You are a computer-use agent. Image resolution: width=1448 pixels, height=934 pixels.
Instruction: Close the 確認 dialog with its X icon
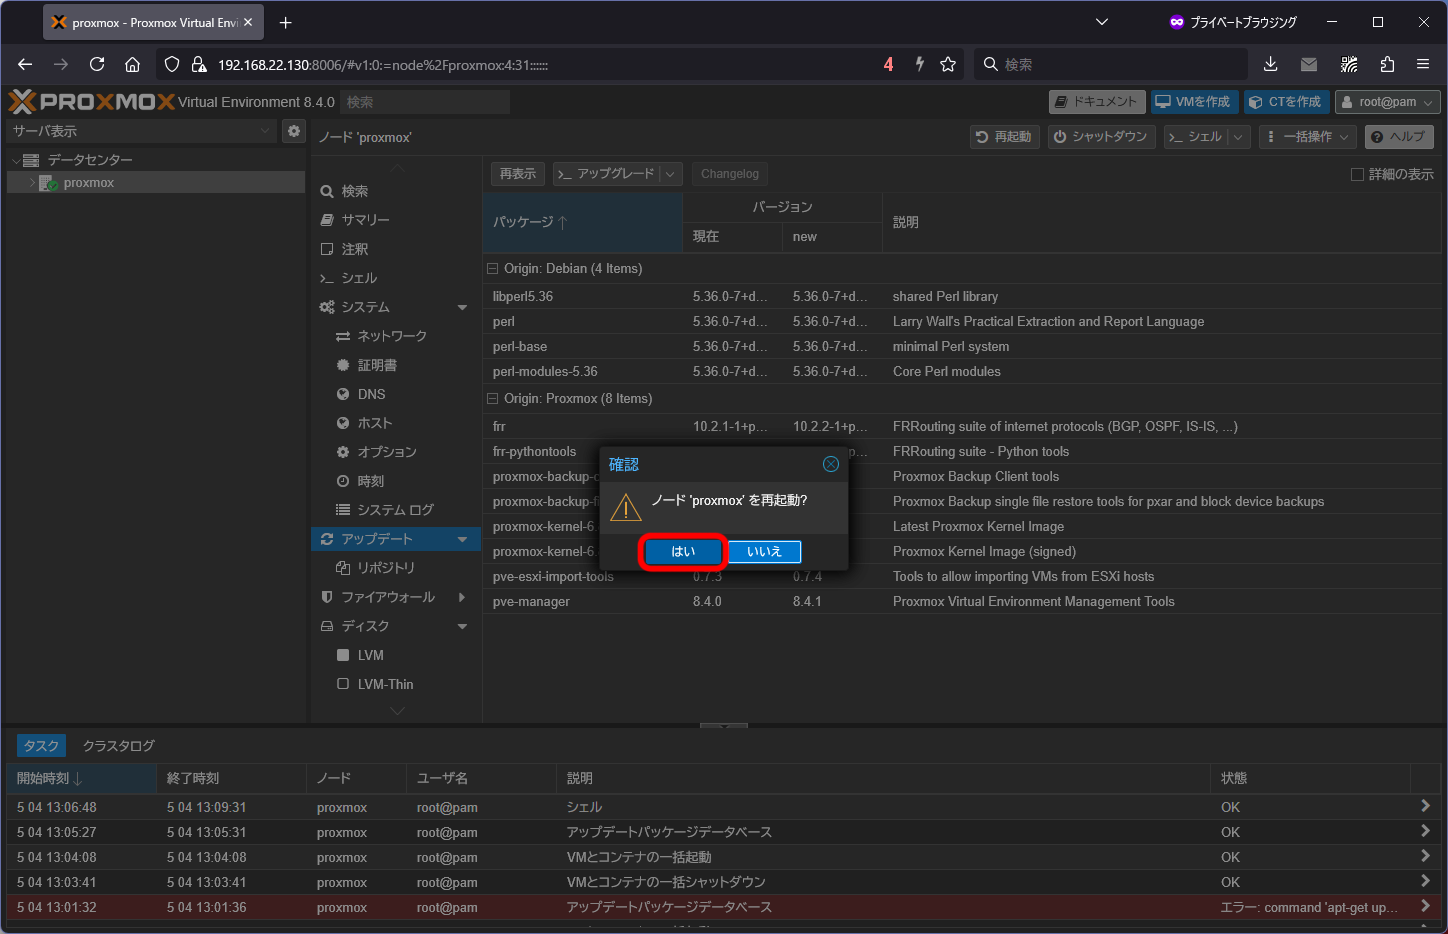(831, 464)
